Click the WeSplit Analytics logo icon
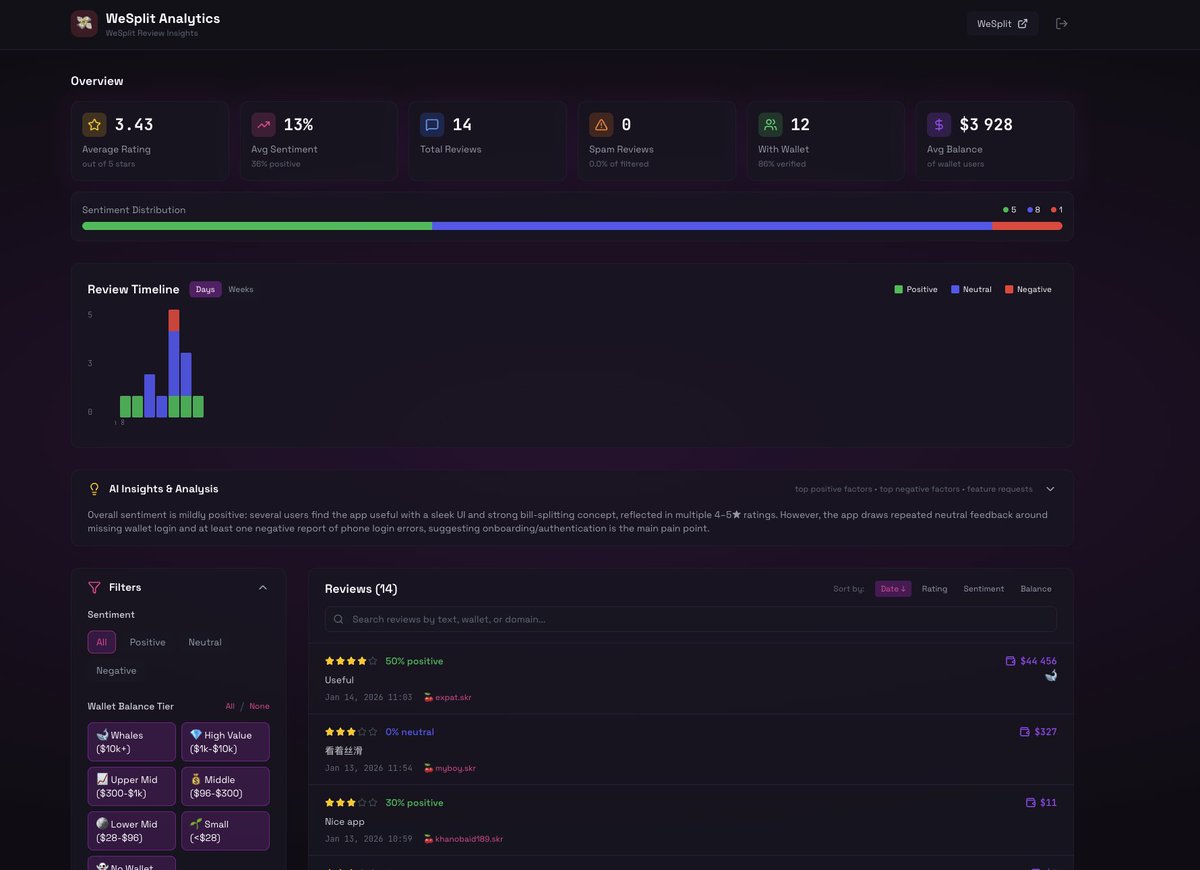The height and width of the screenshot is (870, 1200). (84, 23)
